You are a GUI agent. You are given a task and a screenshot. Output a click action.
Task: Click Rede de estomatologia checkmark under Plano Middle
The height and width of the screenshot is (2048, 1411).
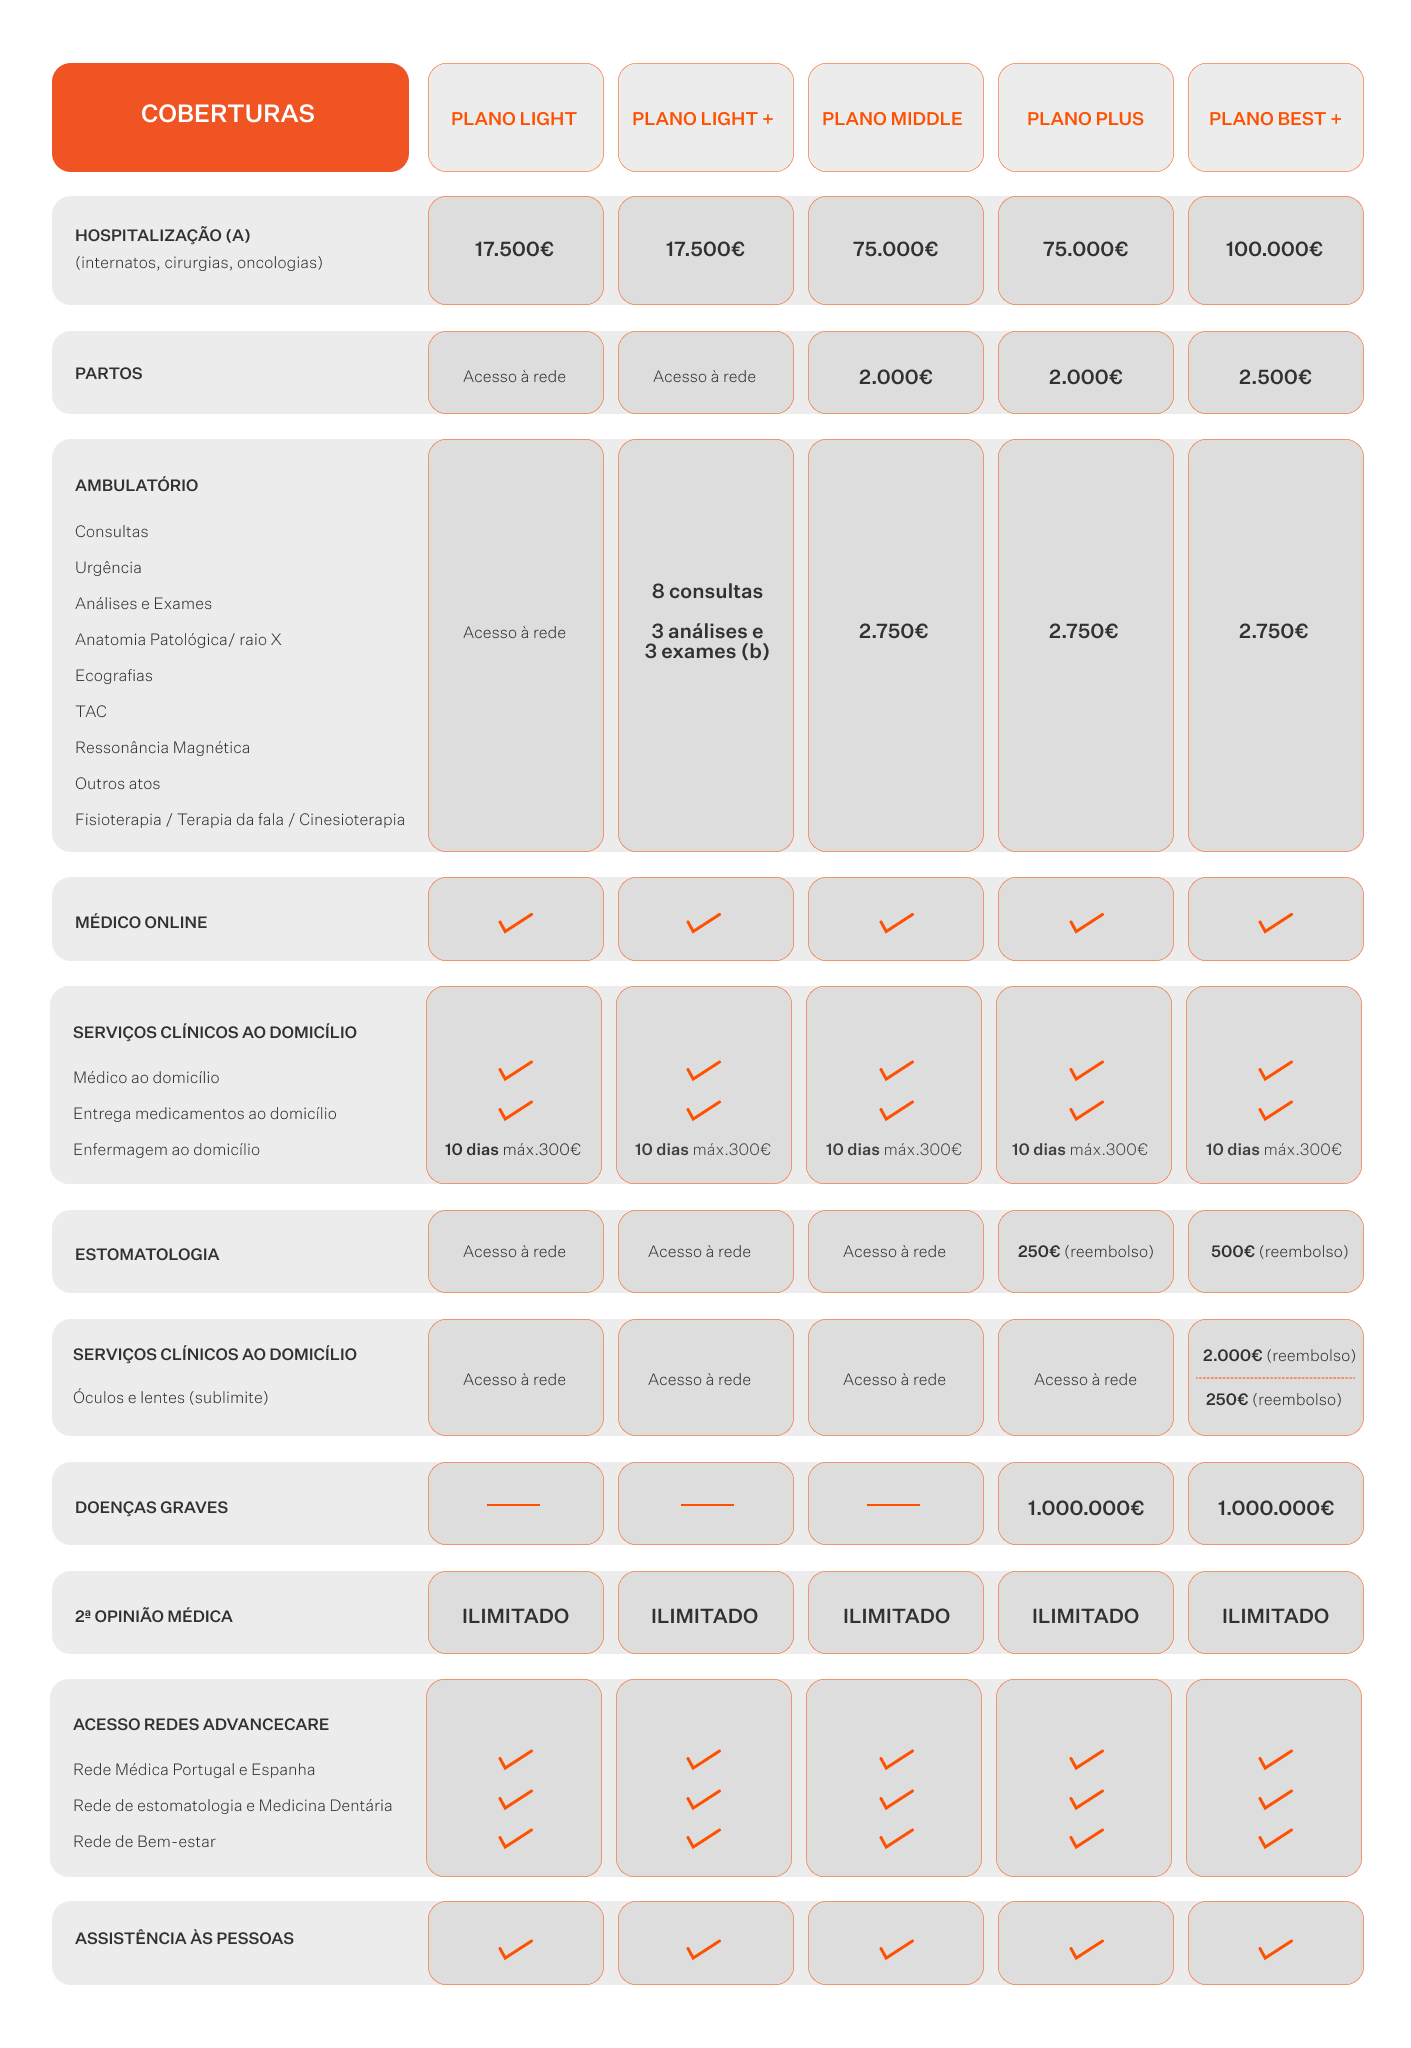coord(896,1799)
